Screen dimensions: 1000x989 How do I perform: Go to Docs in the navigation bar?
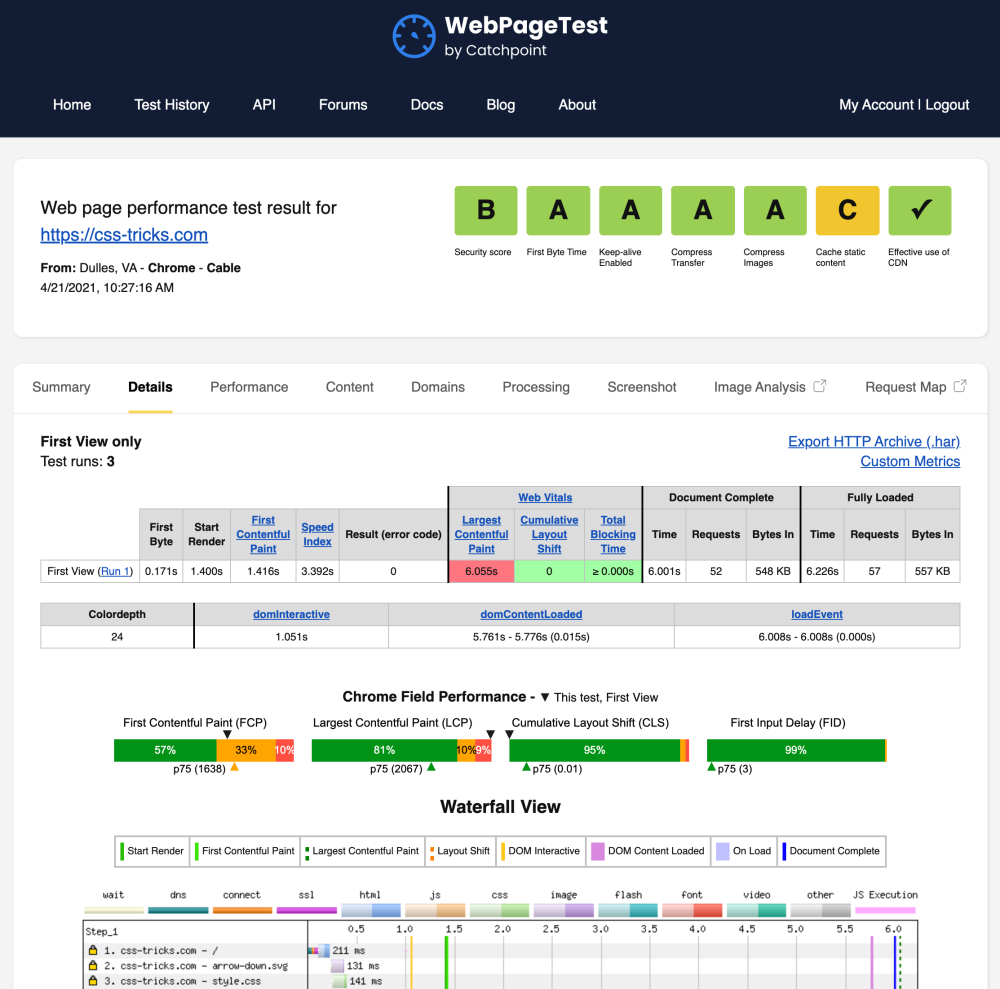[x=427, y=105]
